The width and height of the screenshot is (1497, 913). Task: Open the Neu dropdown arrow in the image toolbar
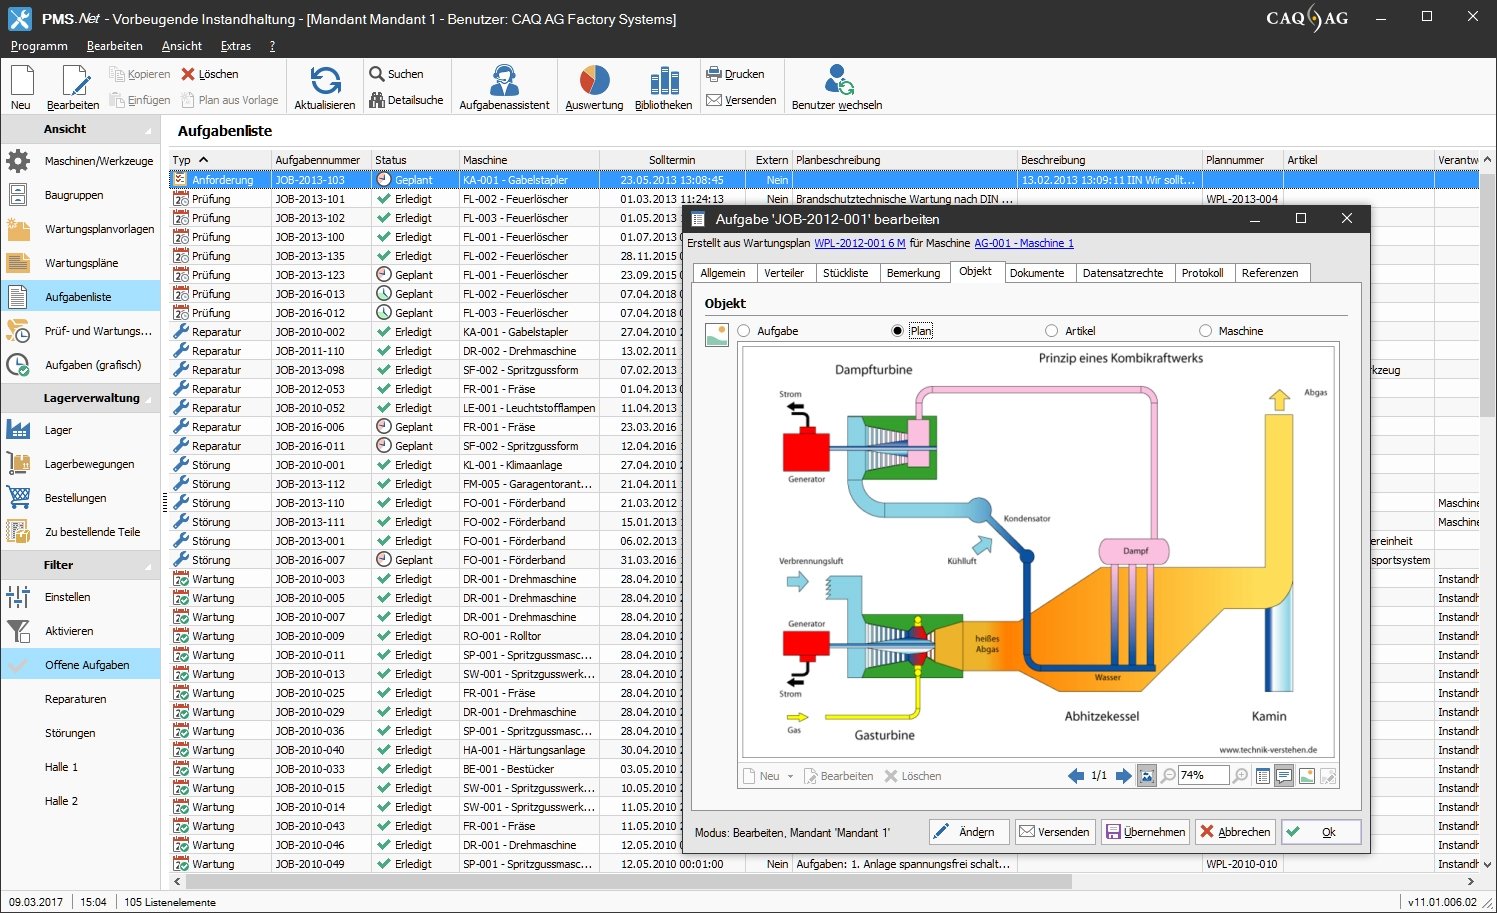(790, 777)
